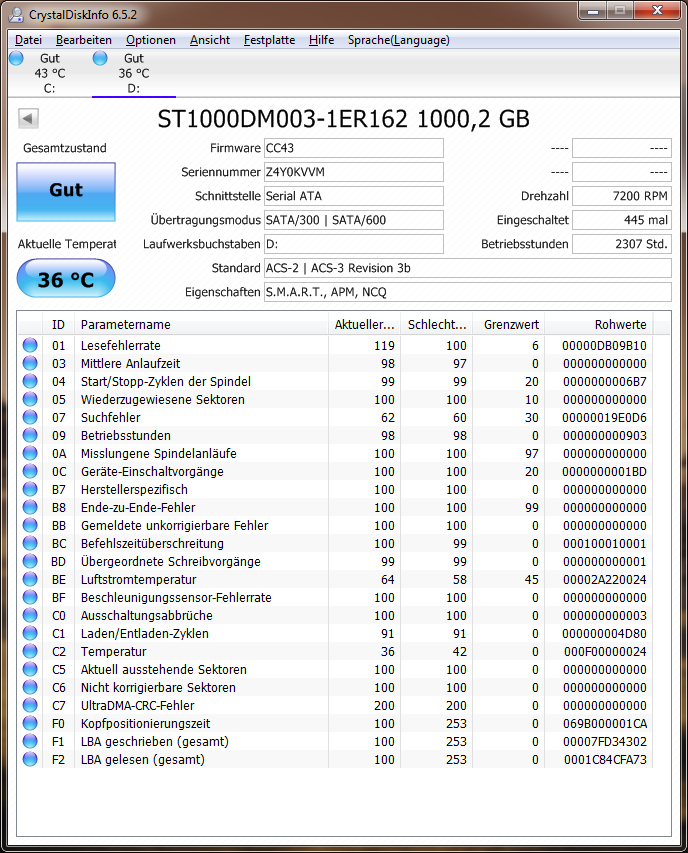Click the Standard field ACS-2 | ACS-3 Revision 3b

click(468, 268)
